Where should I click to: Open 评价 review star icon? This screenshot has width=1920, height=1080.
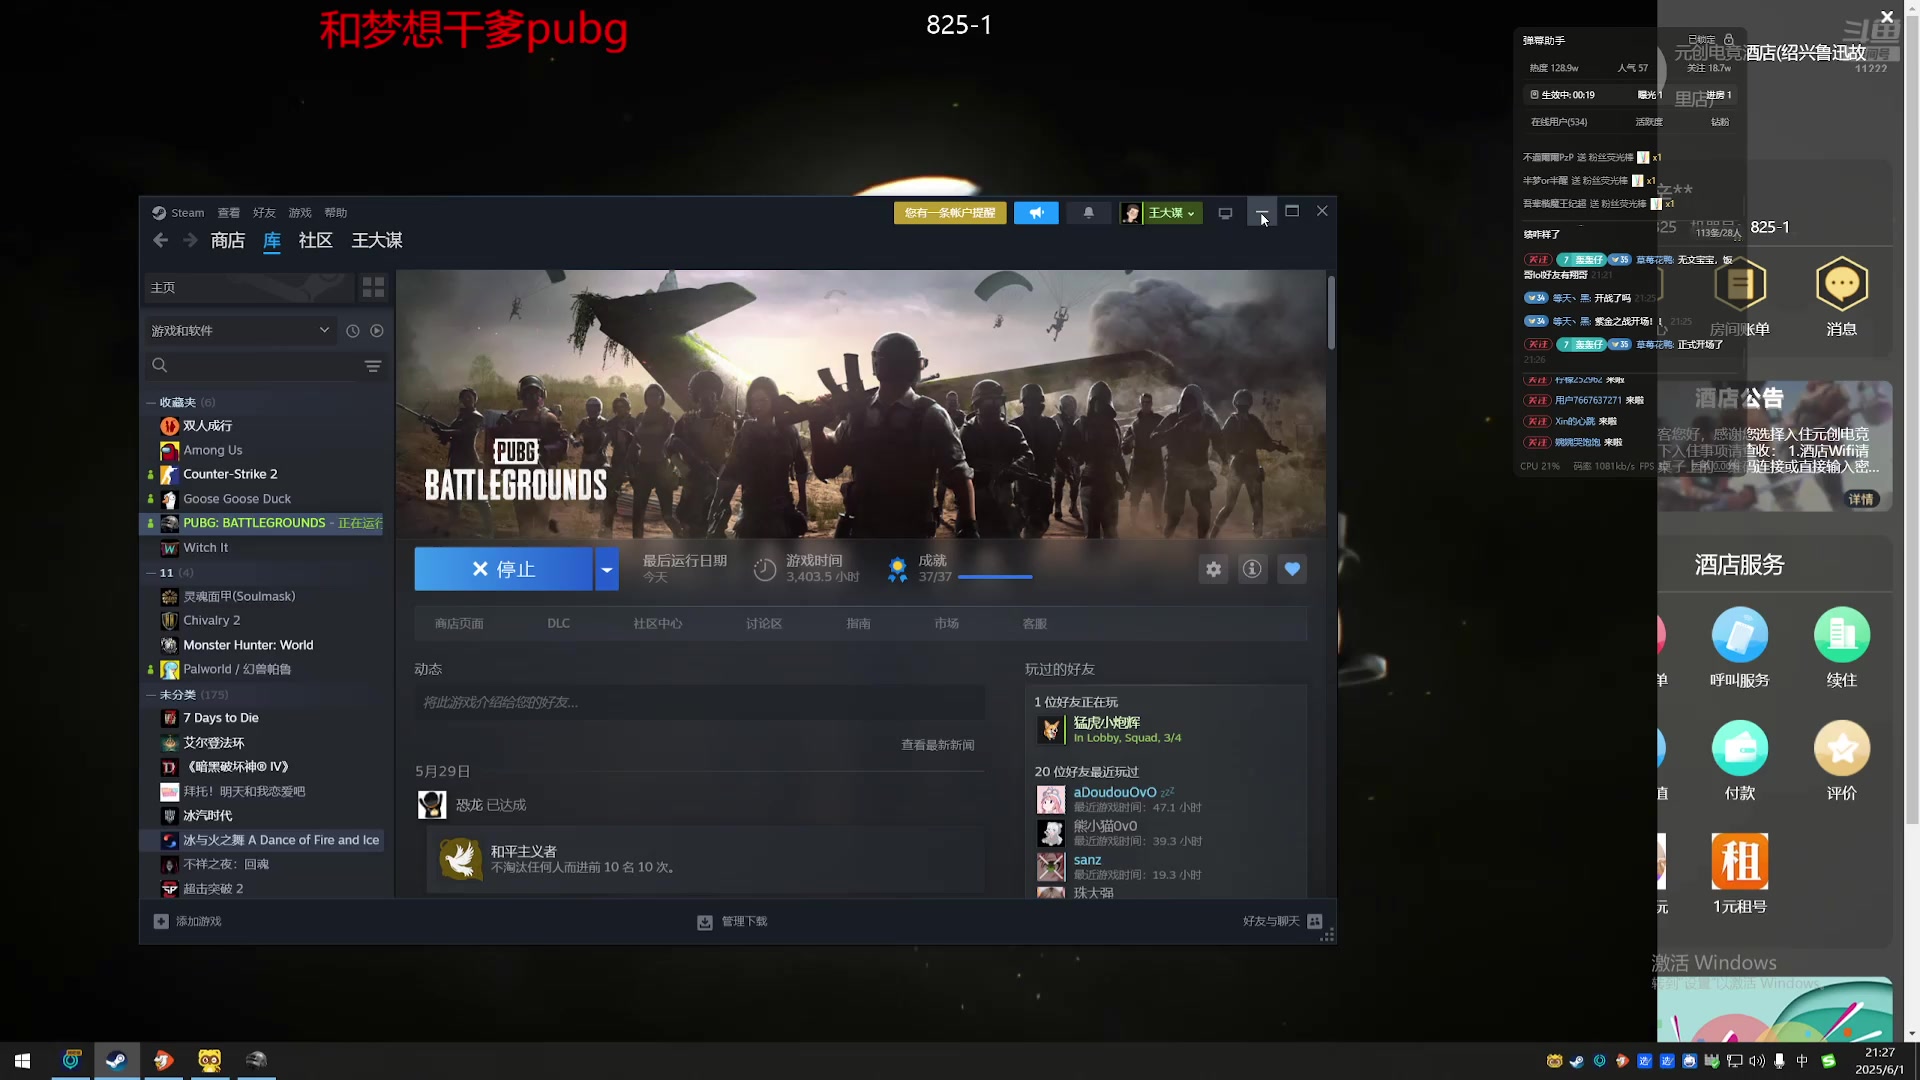click(x=1842, y=748)
